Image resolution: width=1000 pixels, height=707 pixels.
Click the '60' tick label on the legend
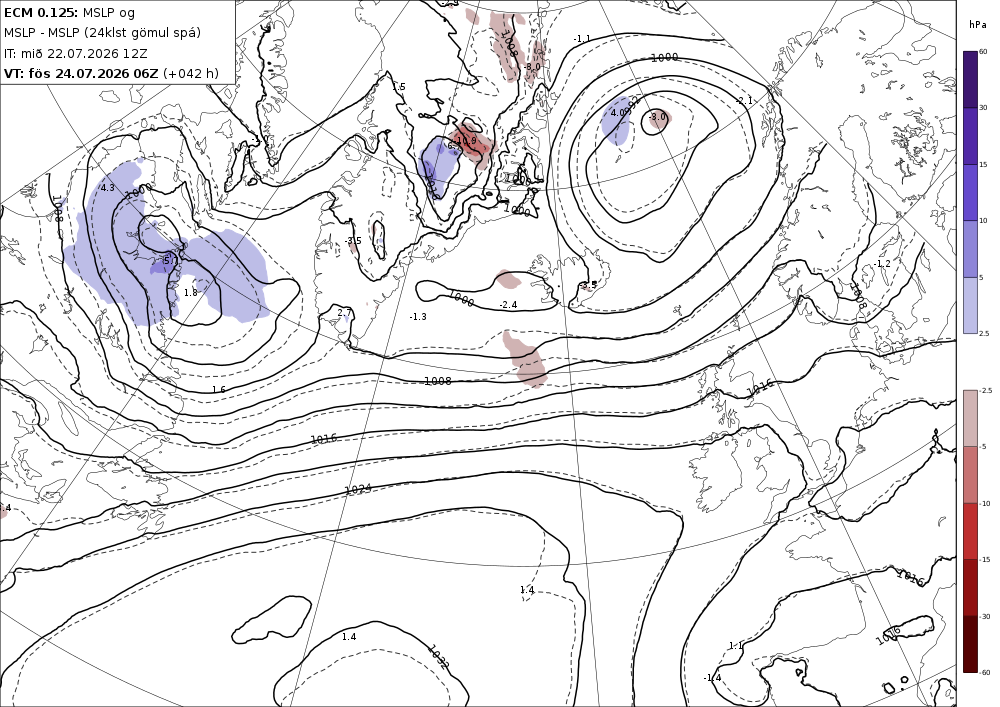click(983, 51)
